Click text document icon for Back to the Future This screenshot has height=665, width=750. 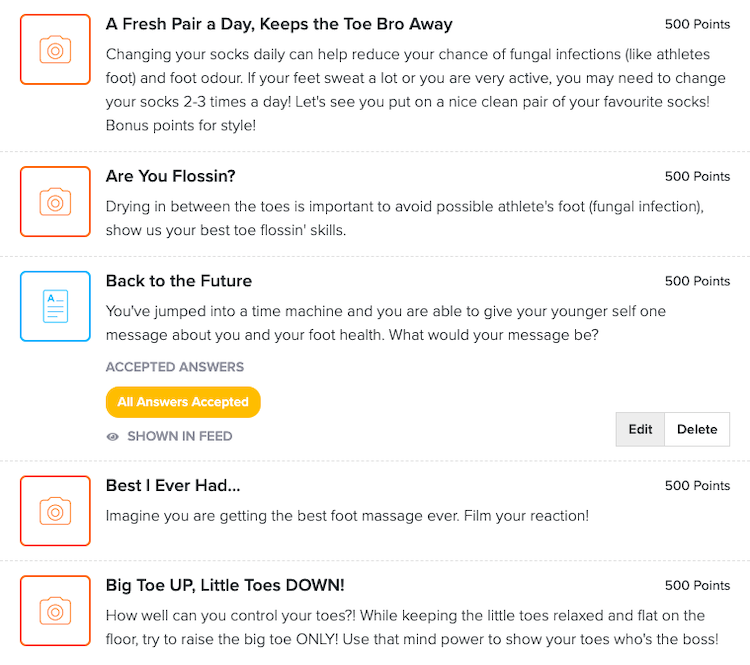click(x=55, y=306)
